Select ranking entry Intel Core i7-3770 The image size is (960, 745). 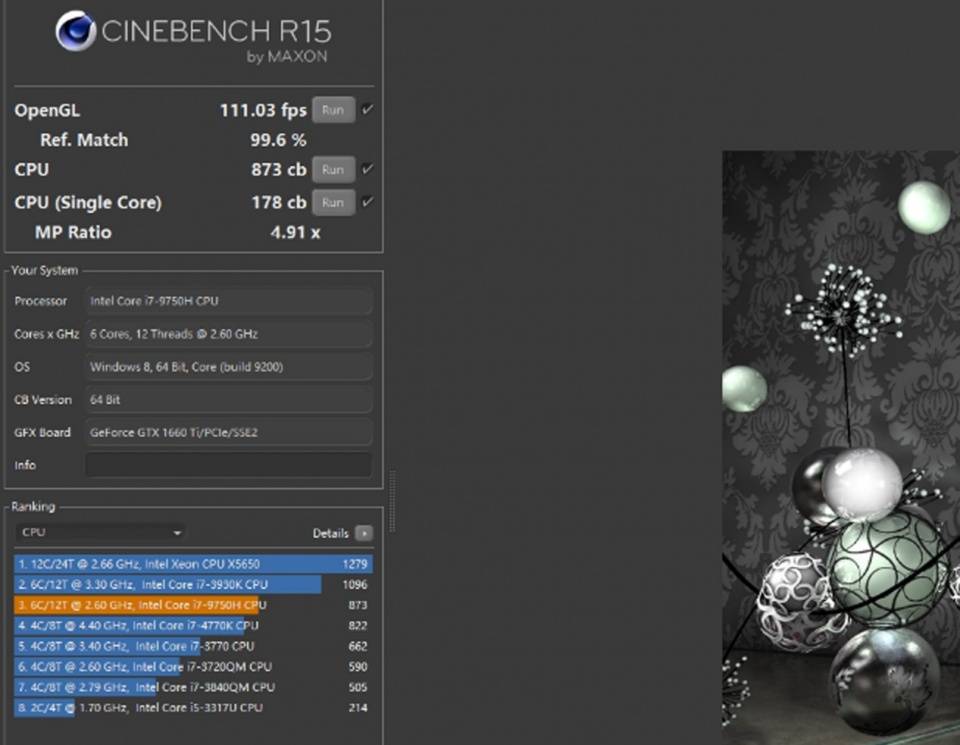(x=193, y=646)
